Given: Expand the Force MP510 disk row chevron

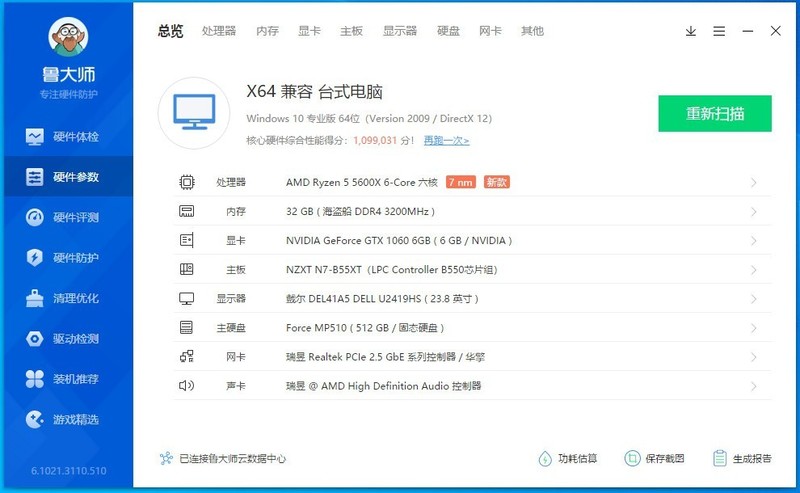Looking at the screenshot, I should (x=754, y=328).
